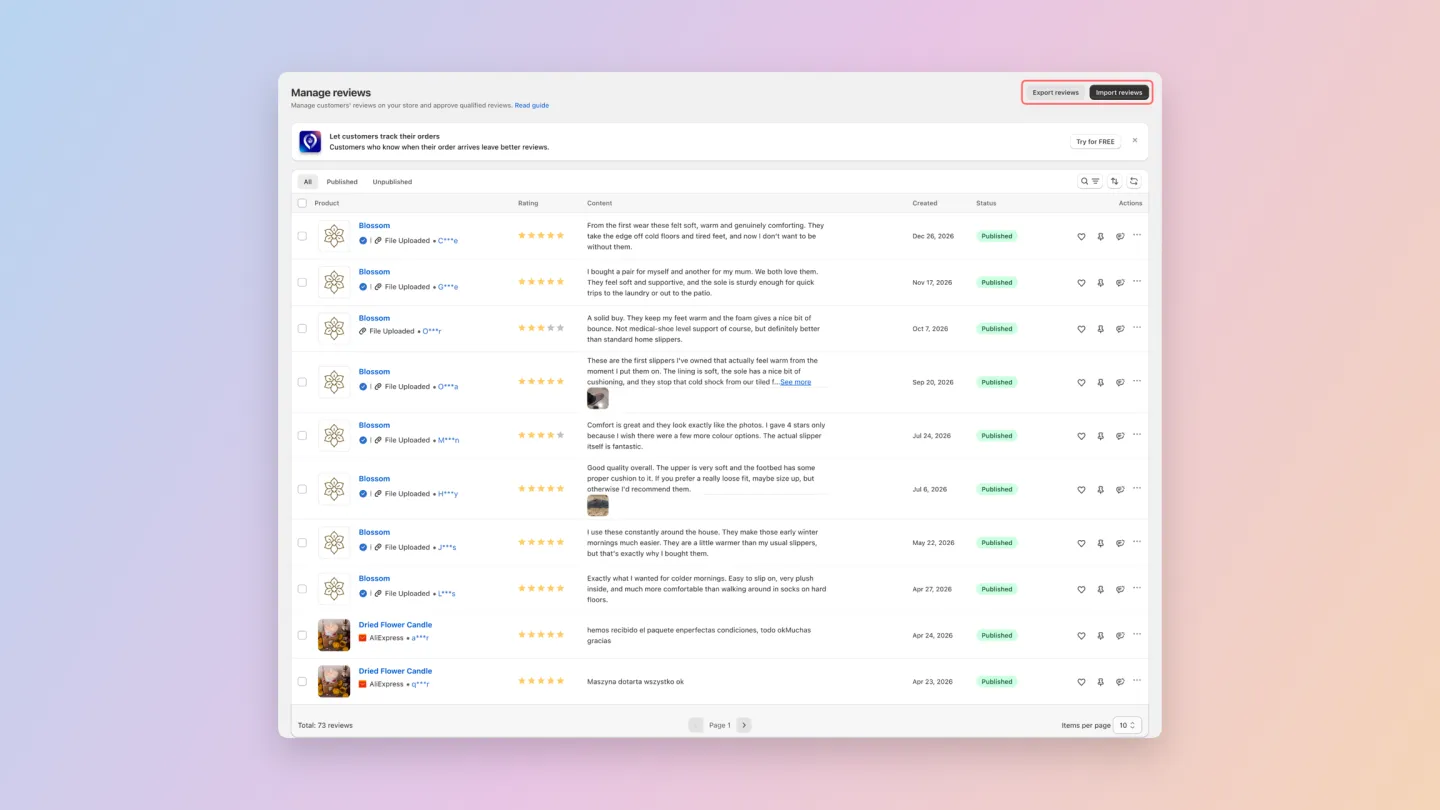Reply to the Nov 17, 2026 review
The image size is (1440, 810).
1120,283
